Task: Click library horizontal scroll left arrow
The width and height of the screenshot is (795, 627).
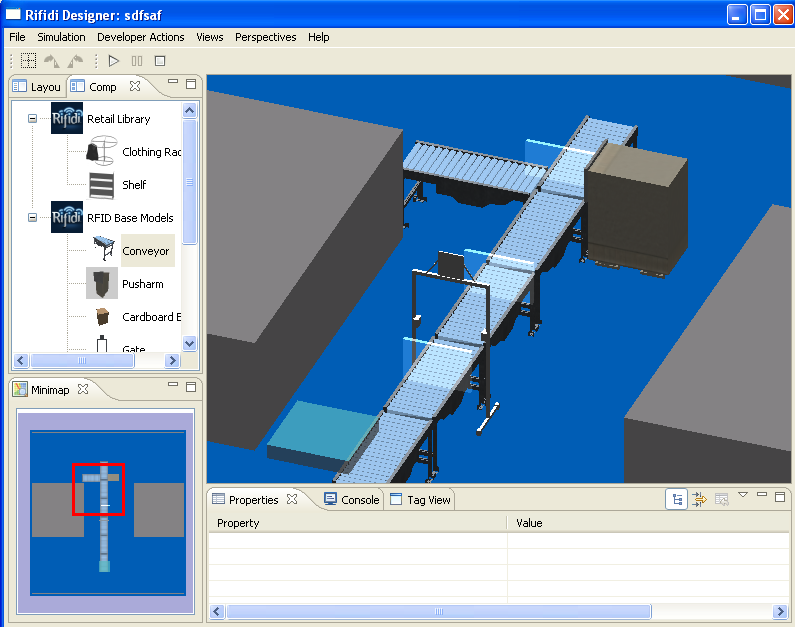Action: point(20,360)
